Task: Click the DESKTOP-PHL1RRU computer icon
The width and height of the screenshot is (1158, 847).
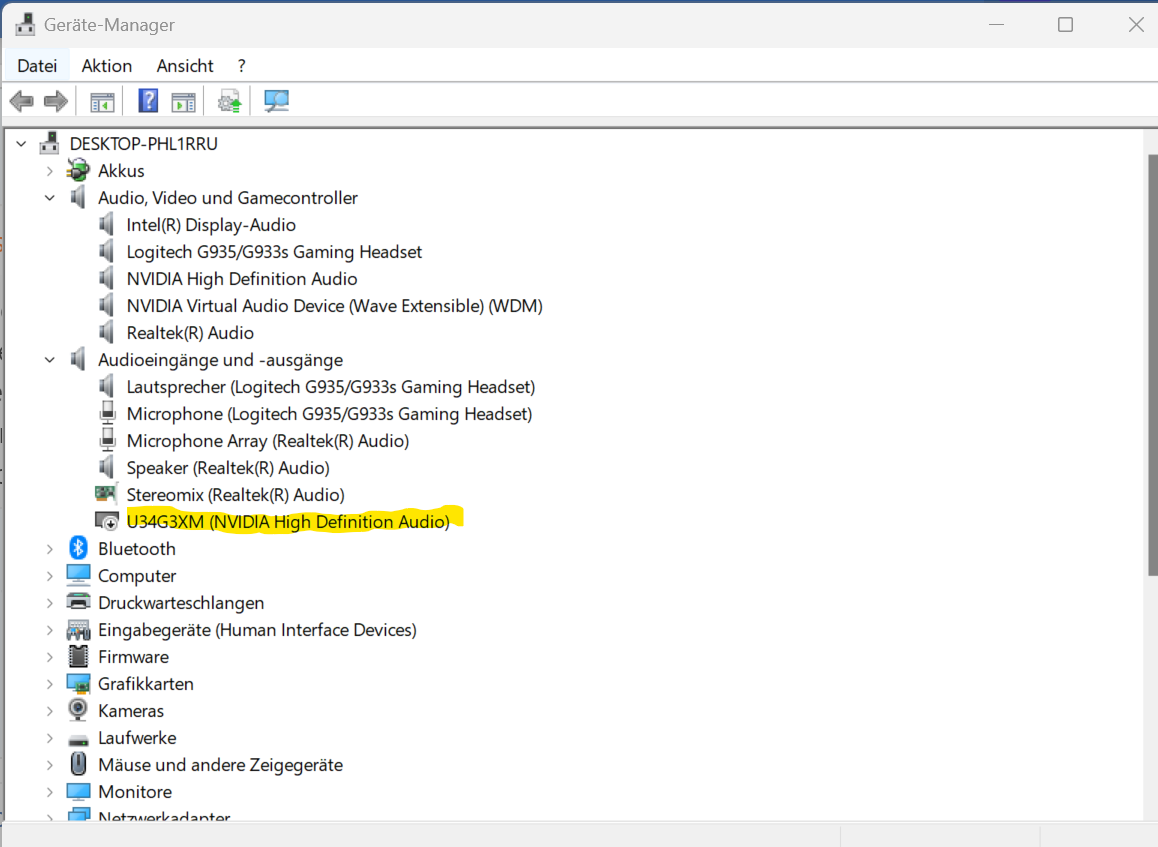Action: (49, 143)
